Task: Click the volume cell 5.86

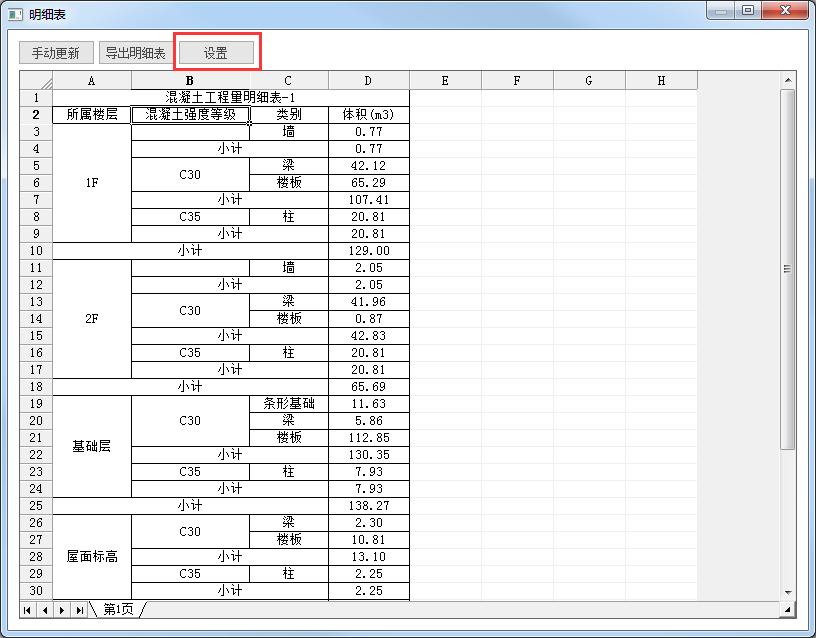Action: (369, 421)
